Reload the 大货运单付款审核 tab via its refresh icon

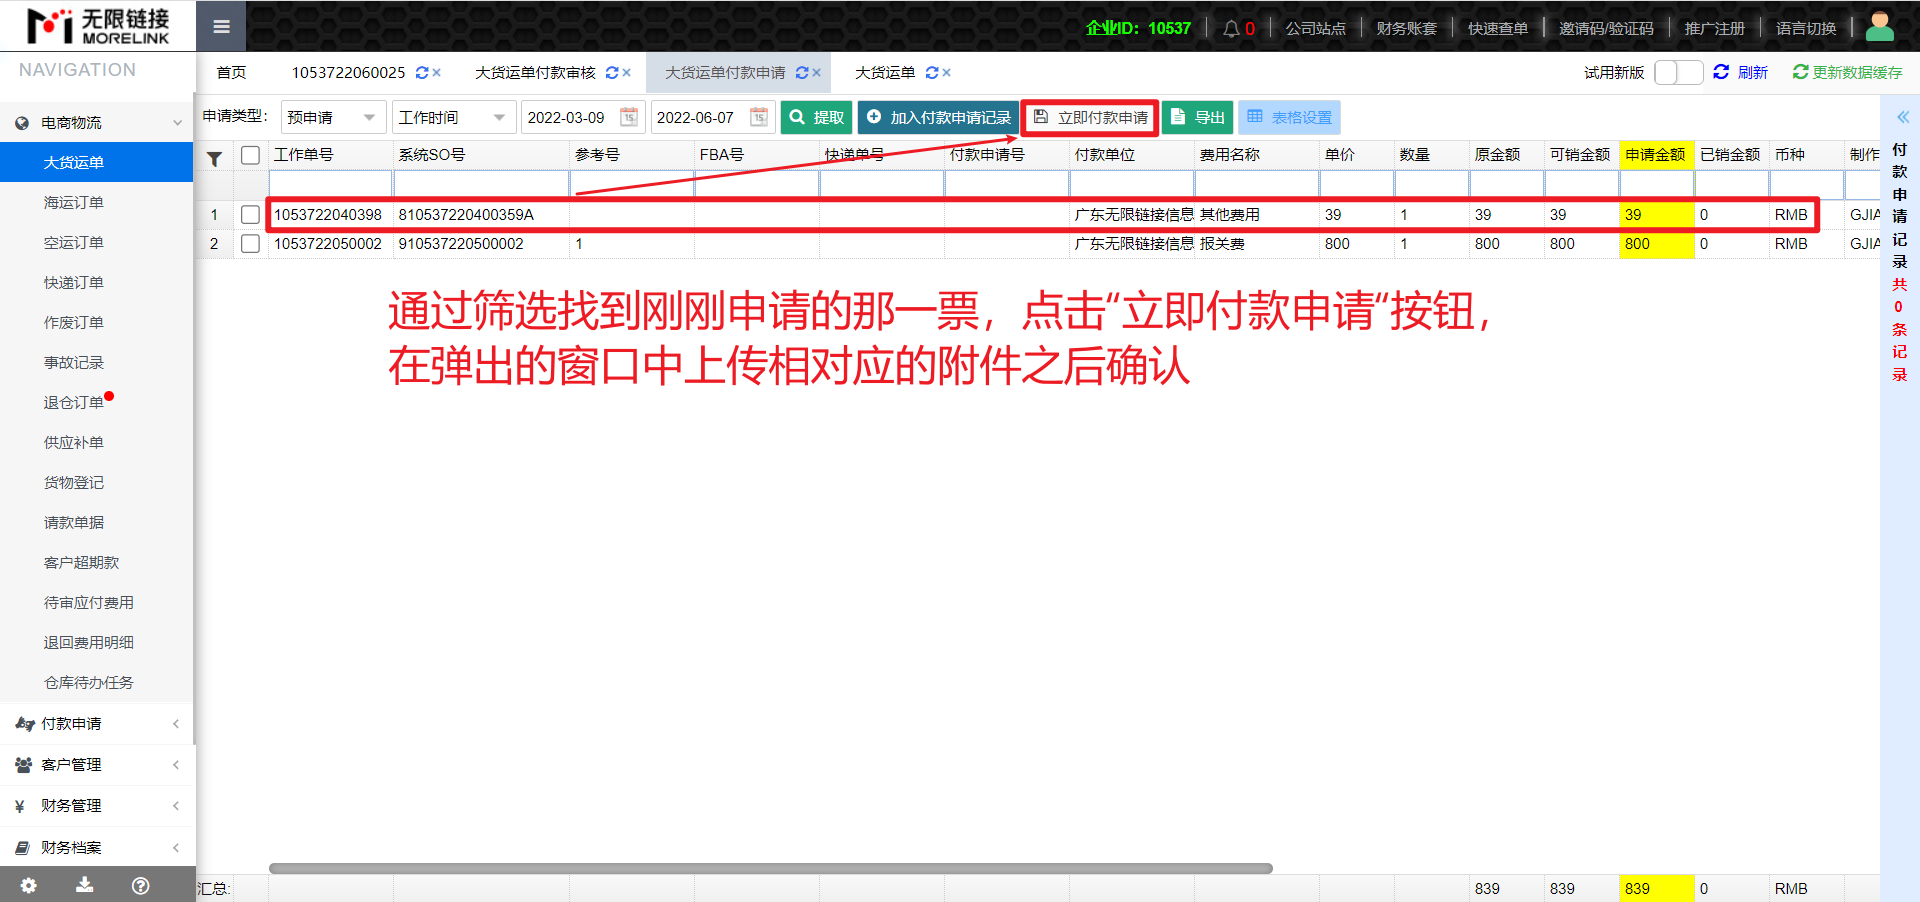[x=612, y=72]
